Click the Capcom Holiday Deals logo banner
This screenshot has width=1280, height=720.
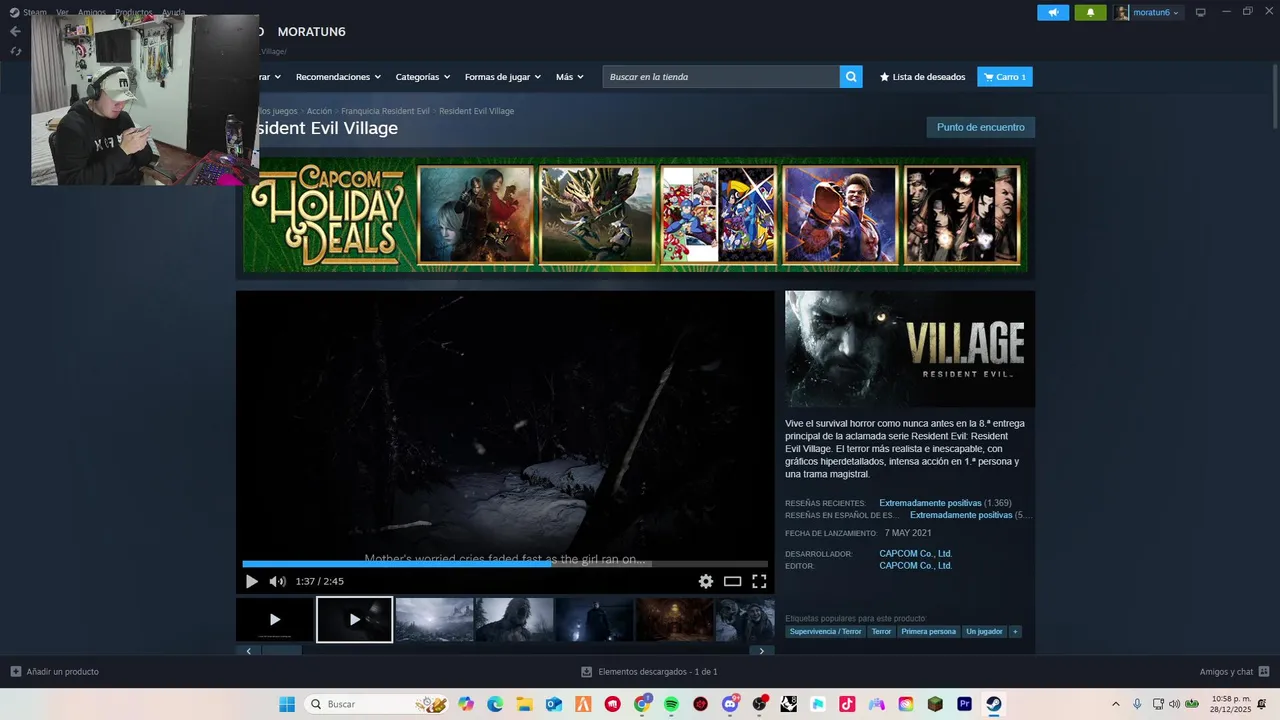pyautogui.click(x=329, y=214)
